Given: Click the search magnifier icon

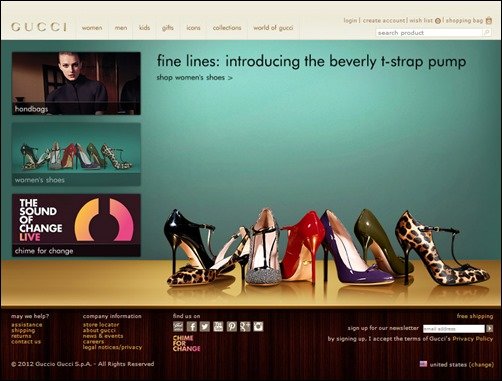Looking at the screenshot, I should 487,32.
